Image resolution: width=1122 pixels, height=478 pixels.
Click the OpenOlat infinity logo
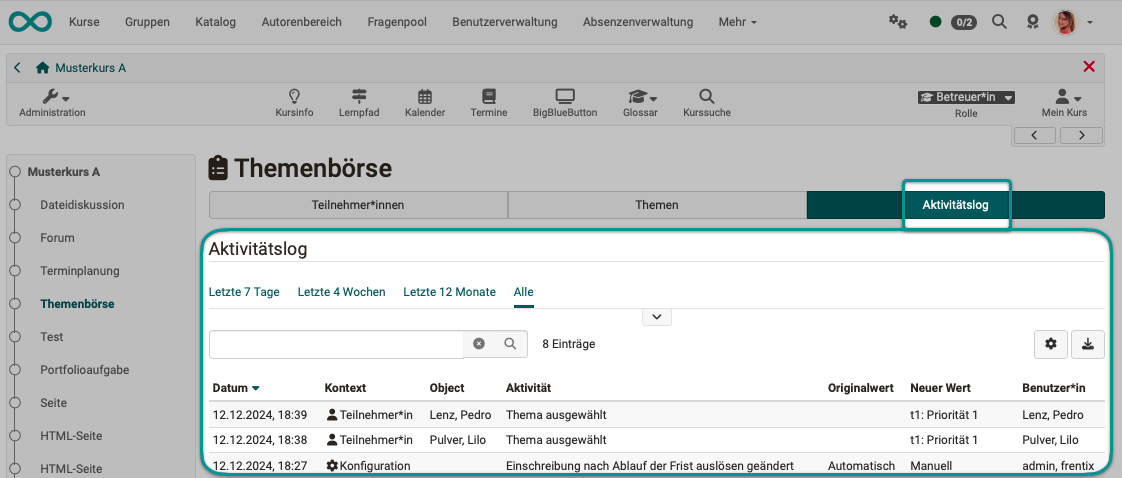pyautogui.click(x=30, y=21)
